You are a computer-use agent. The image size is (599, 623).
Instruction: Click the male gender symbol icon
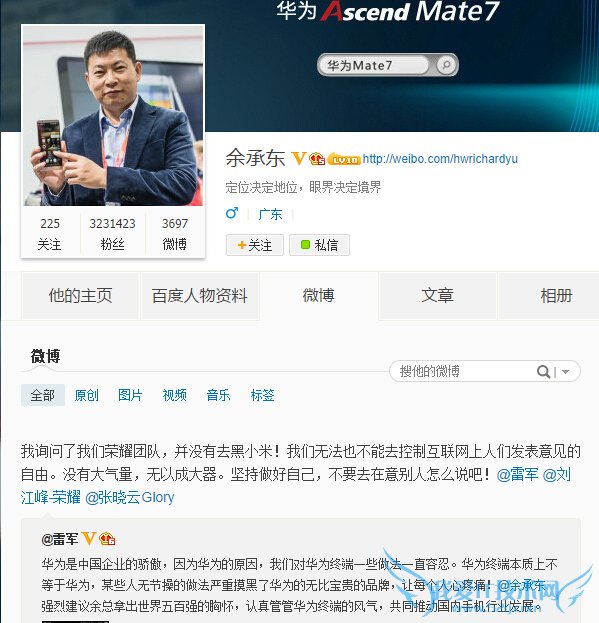[232, 213]
